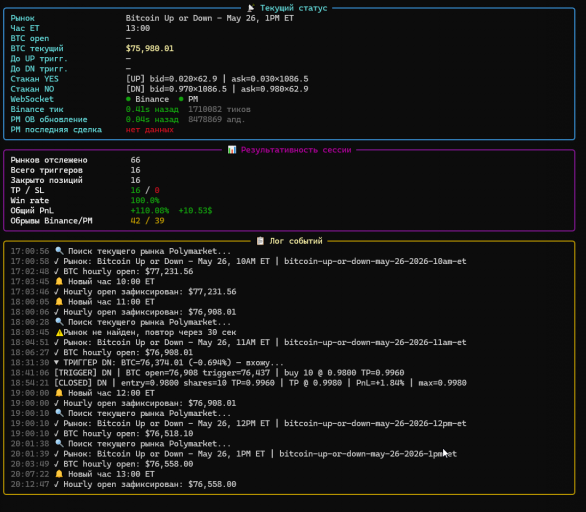Image resolution: width=586 pixels, height=512 pixels.
Task: Click the green Win rate 100.0% value
Action: tap(145, 201)
